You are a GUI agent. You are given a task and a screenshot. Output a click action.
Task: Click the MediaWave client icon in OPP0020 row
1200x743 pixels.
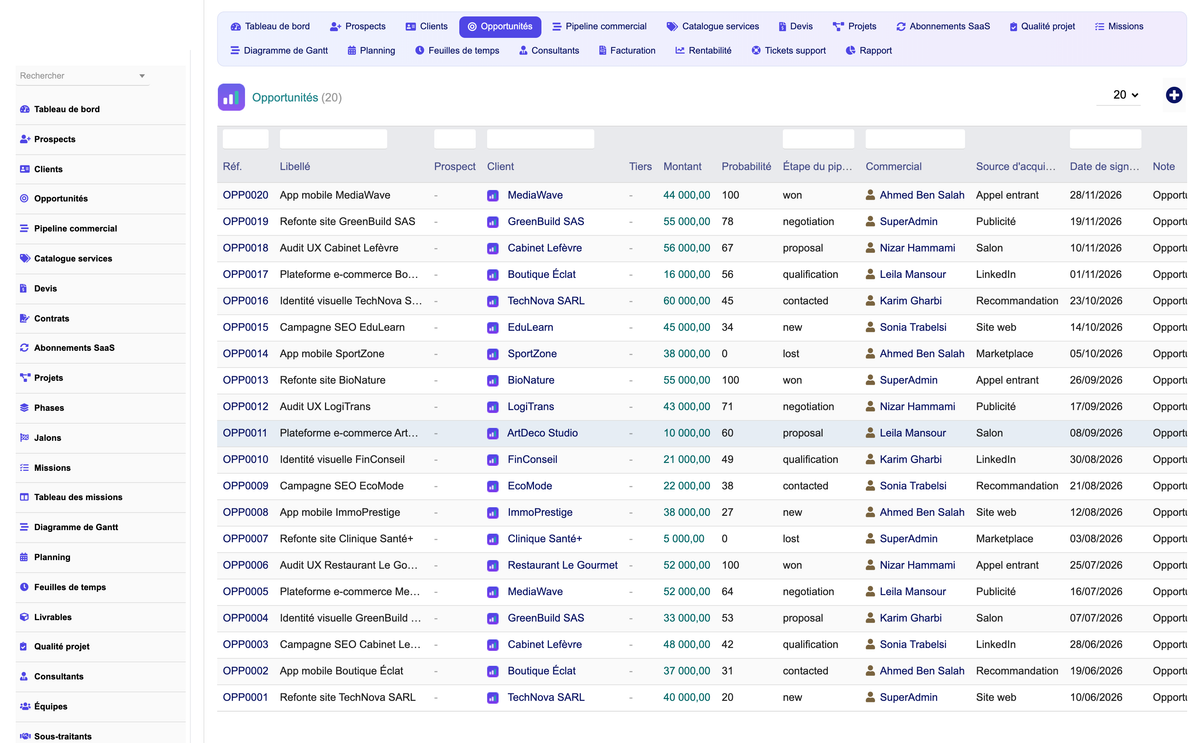(493, 196)
